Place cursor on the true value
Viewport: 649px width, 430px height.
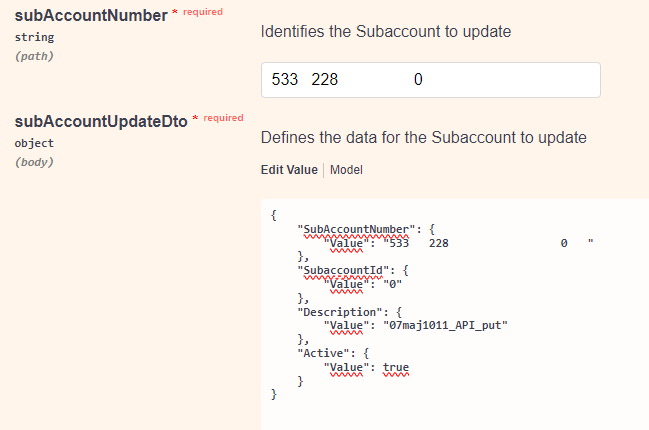[x=396, y=367]
